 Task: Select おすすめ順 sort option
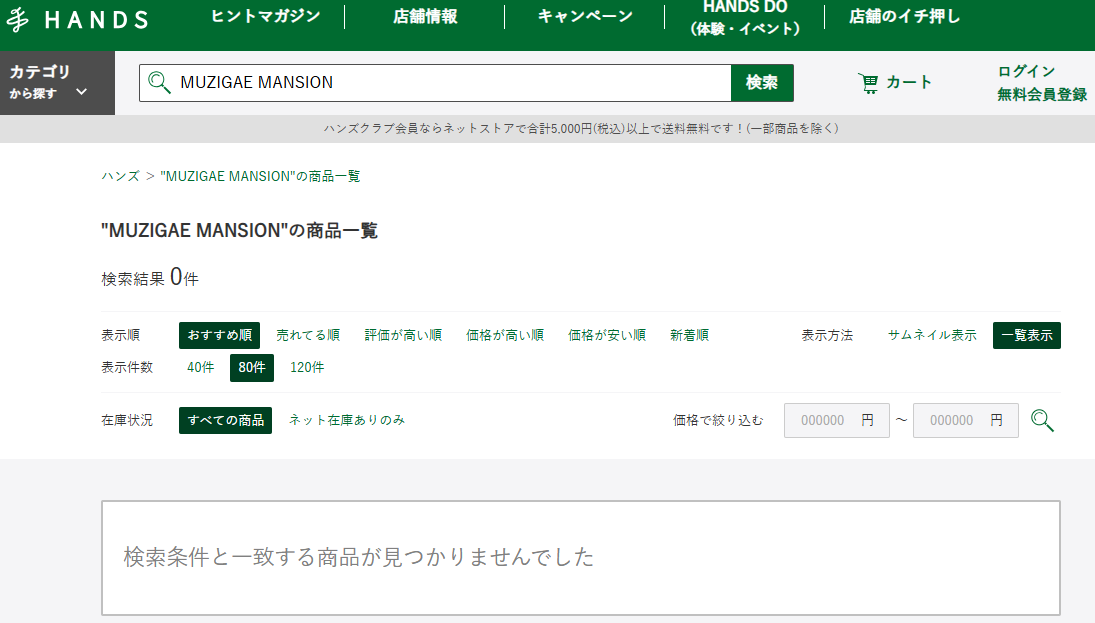219,335
